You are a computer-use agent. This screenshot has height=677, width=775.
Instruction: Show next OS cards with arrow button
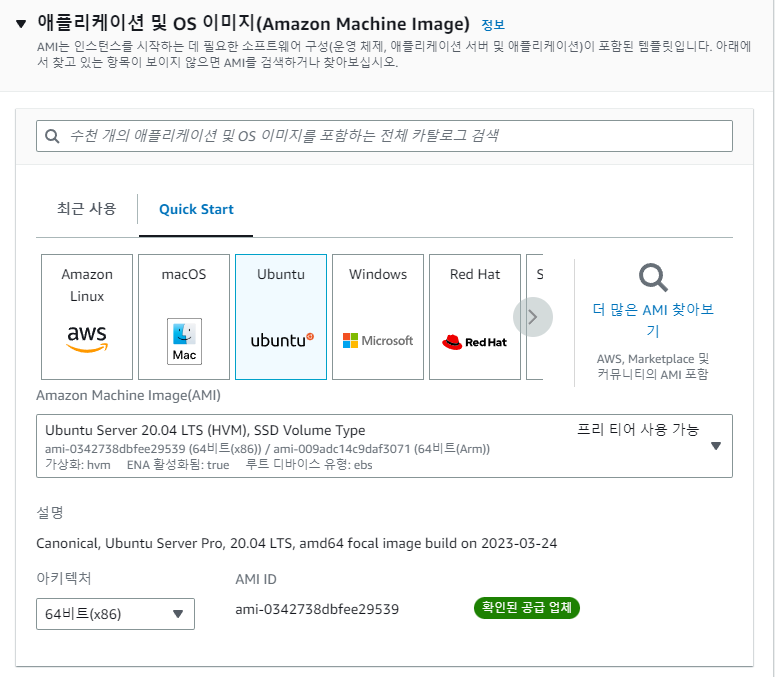click(533, 317)
